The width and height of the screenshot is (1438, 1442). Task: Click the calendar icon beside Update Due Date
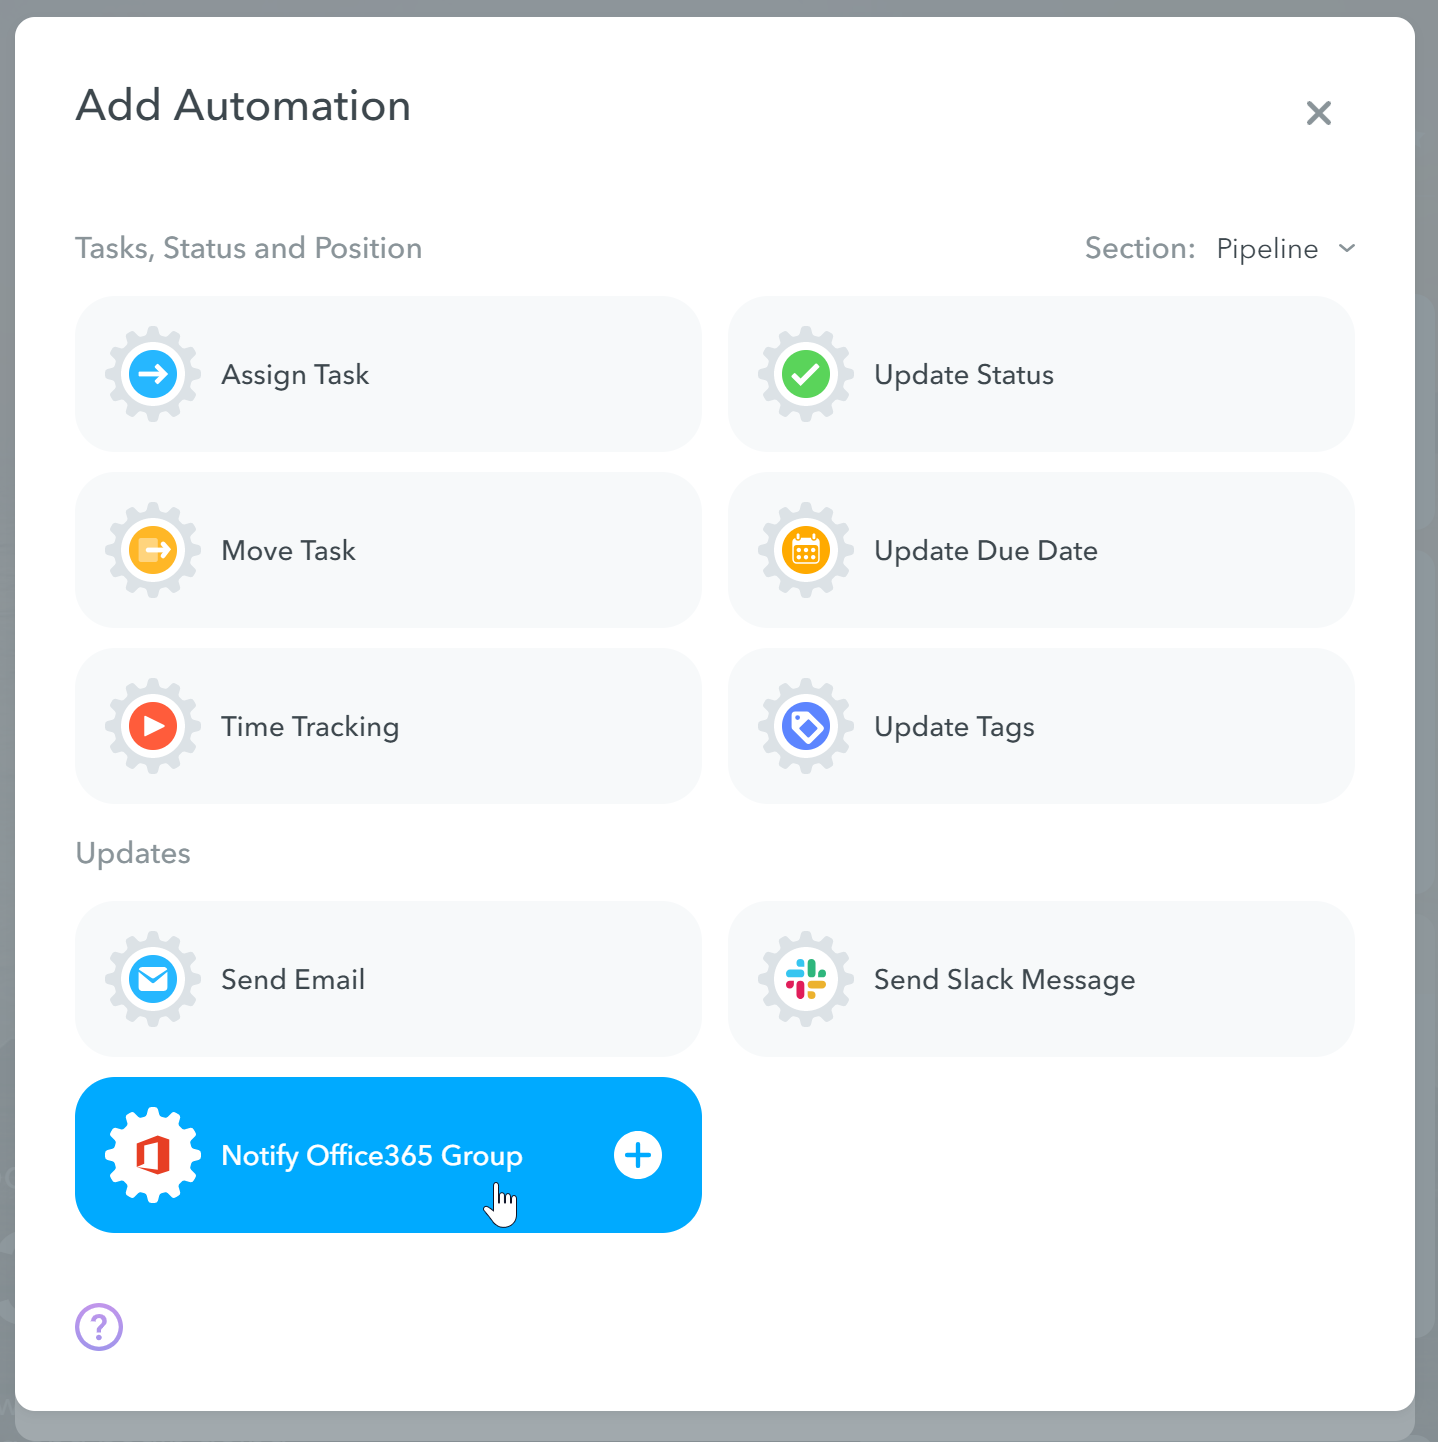point(805,550)
